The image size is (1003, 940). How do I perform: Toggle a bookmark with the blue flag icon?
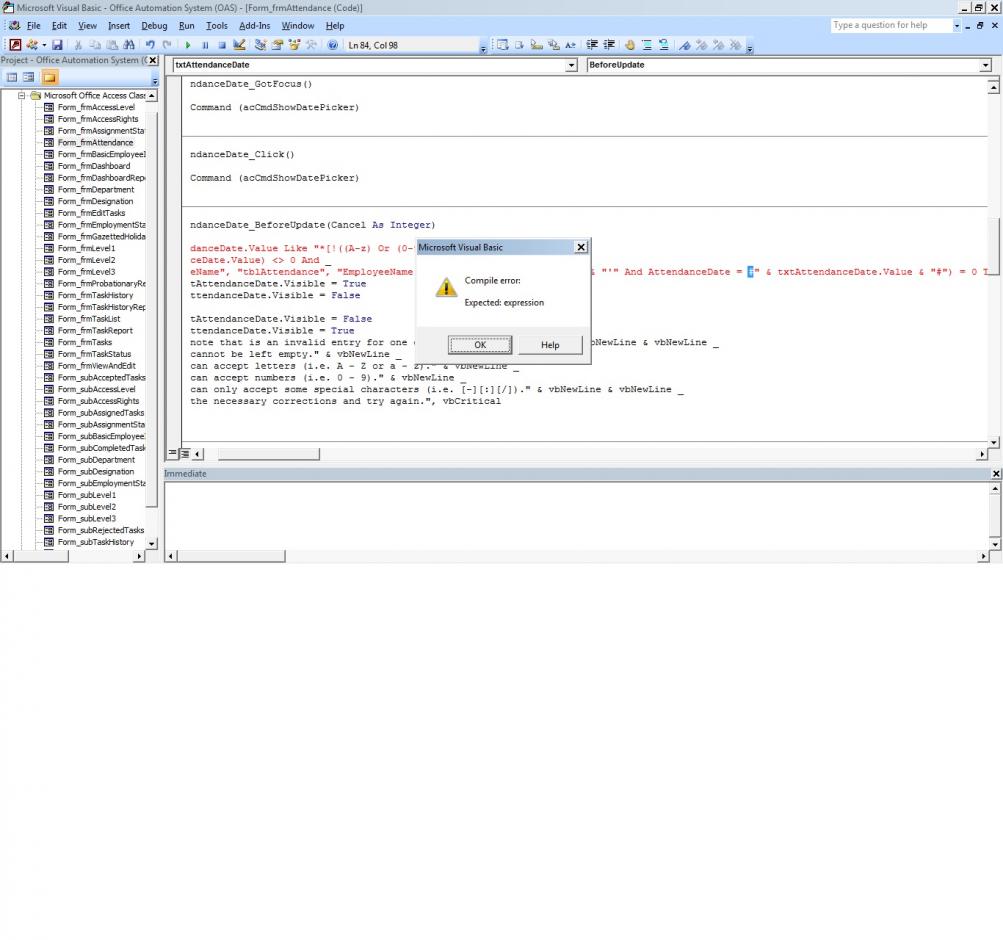(x=685, y=45)
